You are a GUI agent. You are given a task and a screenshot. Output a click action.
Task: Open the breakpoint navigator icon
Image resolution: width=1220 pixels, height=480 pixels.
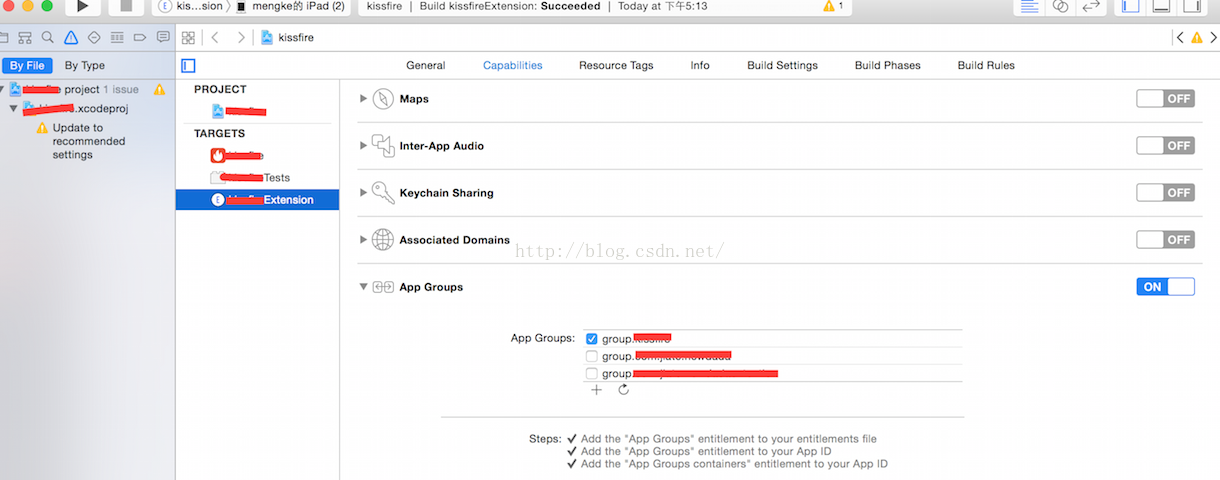point(140,38)
